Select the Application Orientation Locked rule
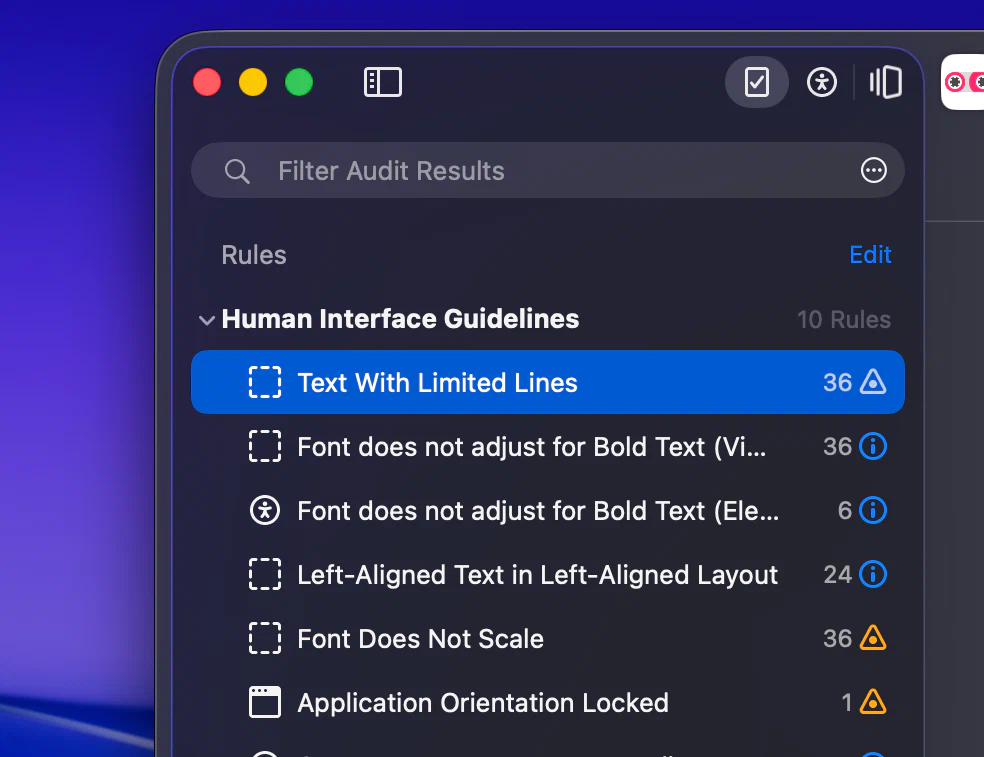 click(x=548, y=702)
